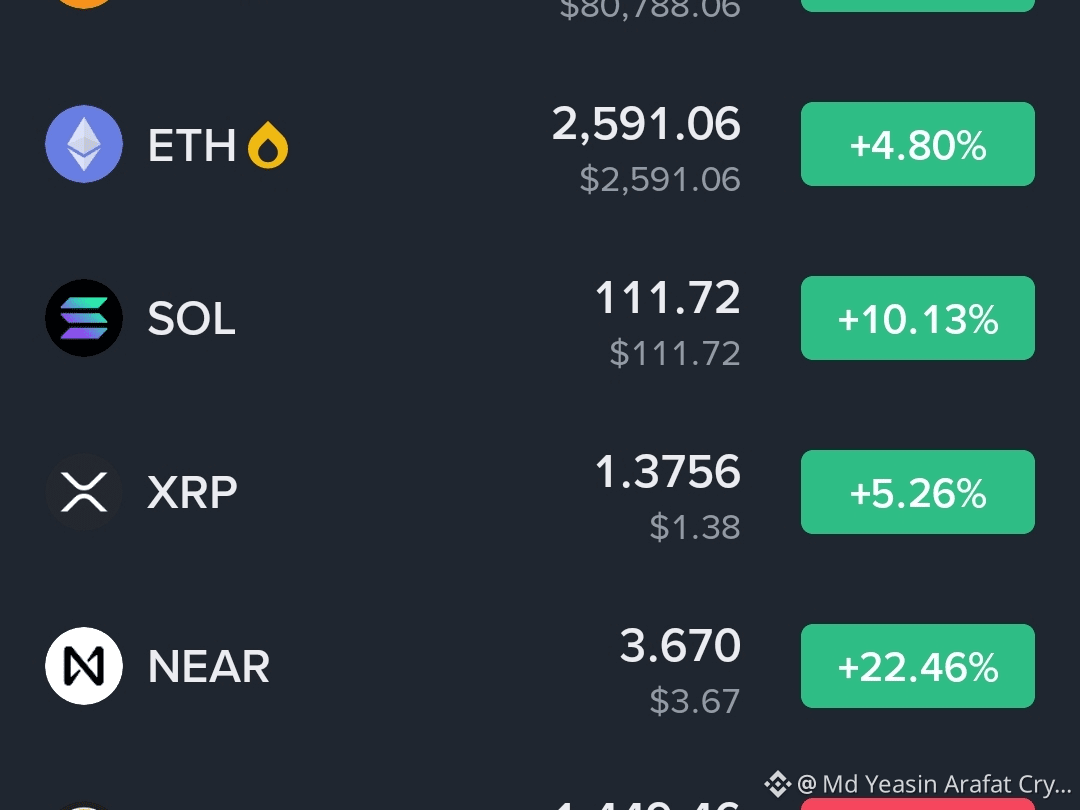
Task: Select the ETH price 2,591.06
Action: point(646,125)
